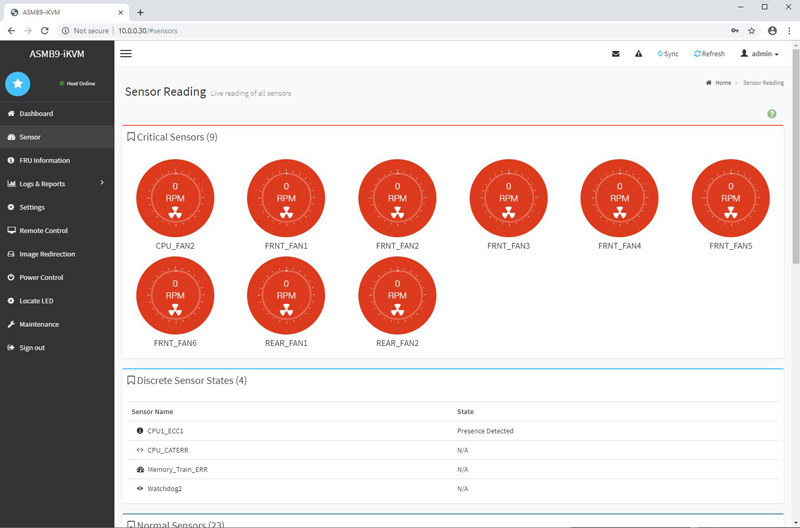Click the green help question mark icon
This screenshot has width=800, height=528.
[x=771, y=114]
